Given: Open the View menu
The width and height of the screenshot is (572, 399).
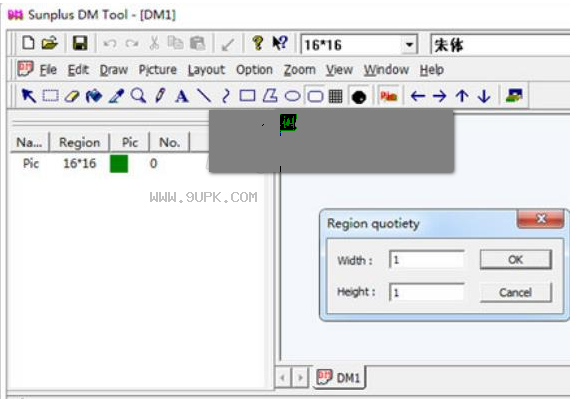Looking at the screenshot, I should point(339,69).
